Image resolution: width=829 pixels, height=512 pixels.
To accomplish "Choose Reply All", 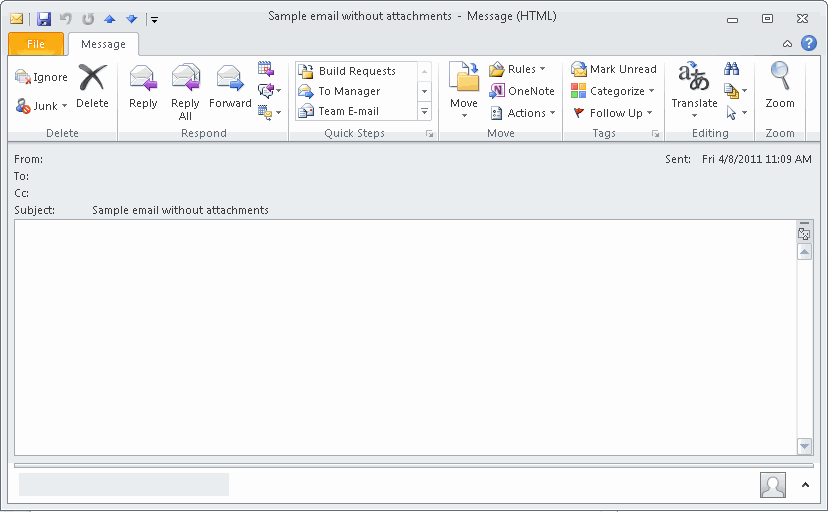I will click(x=185, y=93).
